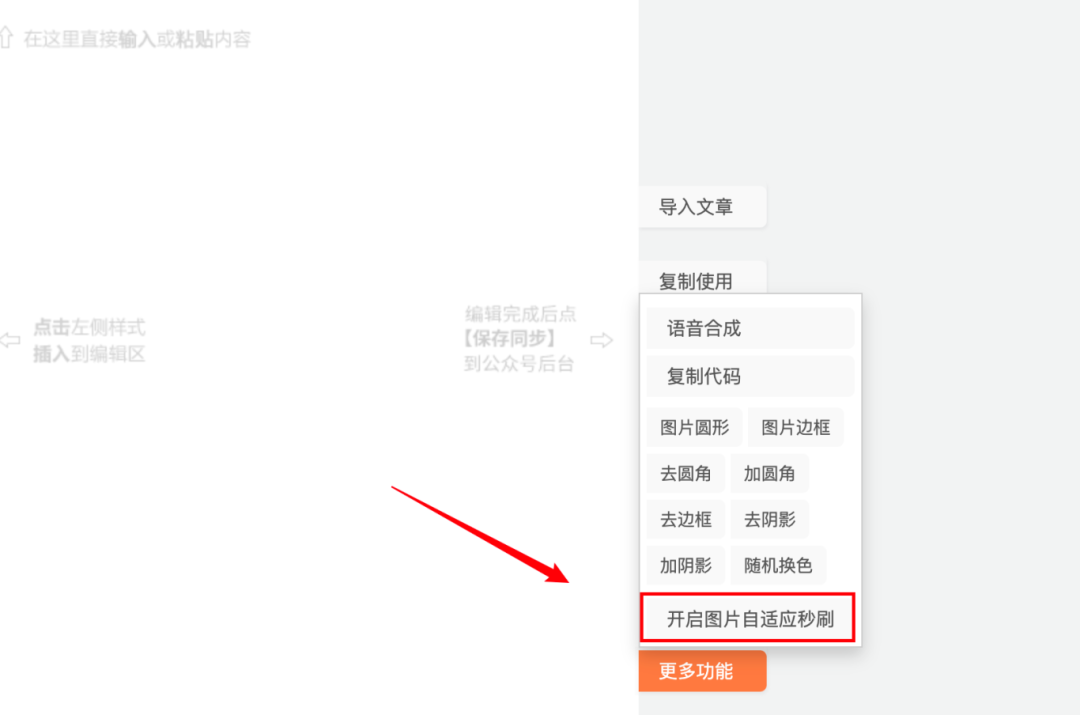Click 加圆角 option

tap(769, 473)
